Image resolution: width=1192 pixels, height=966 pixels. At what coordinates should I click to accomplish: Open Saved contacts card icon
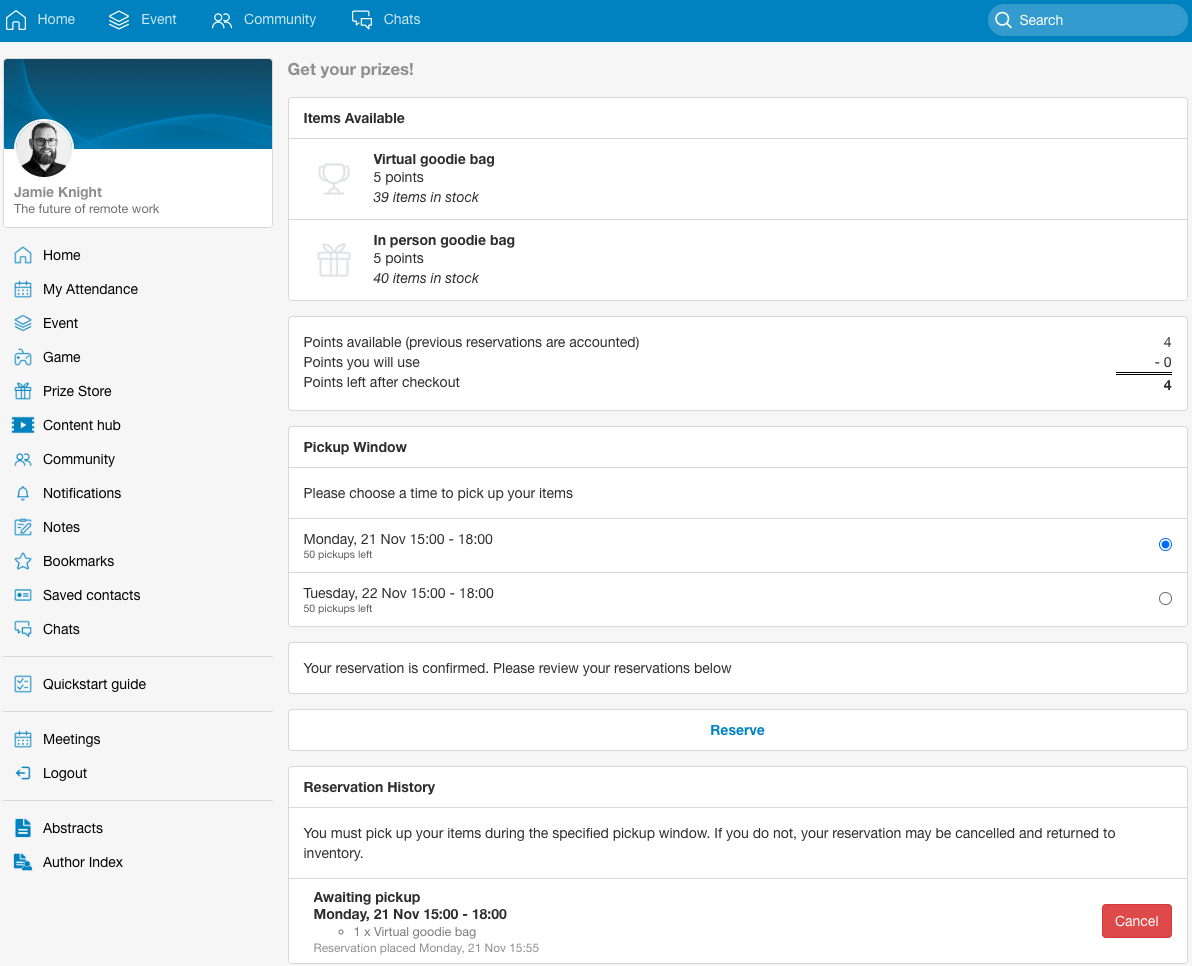coord(23,595)
